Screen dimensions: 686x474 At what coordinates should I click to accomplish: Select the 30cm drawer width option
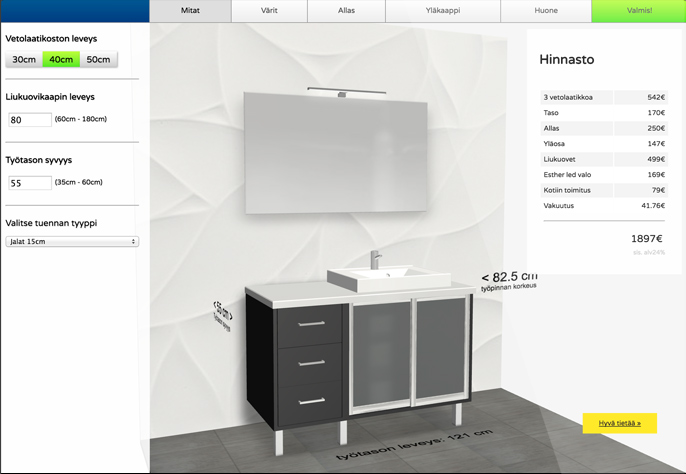[x=24, y=60]
